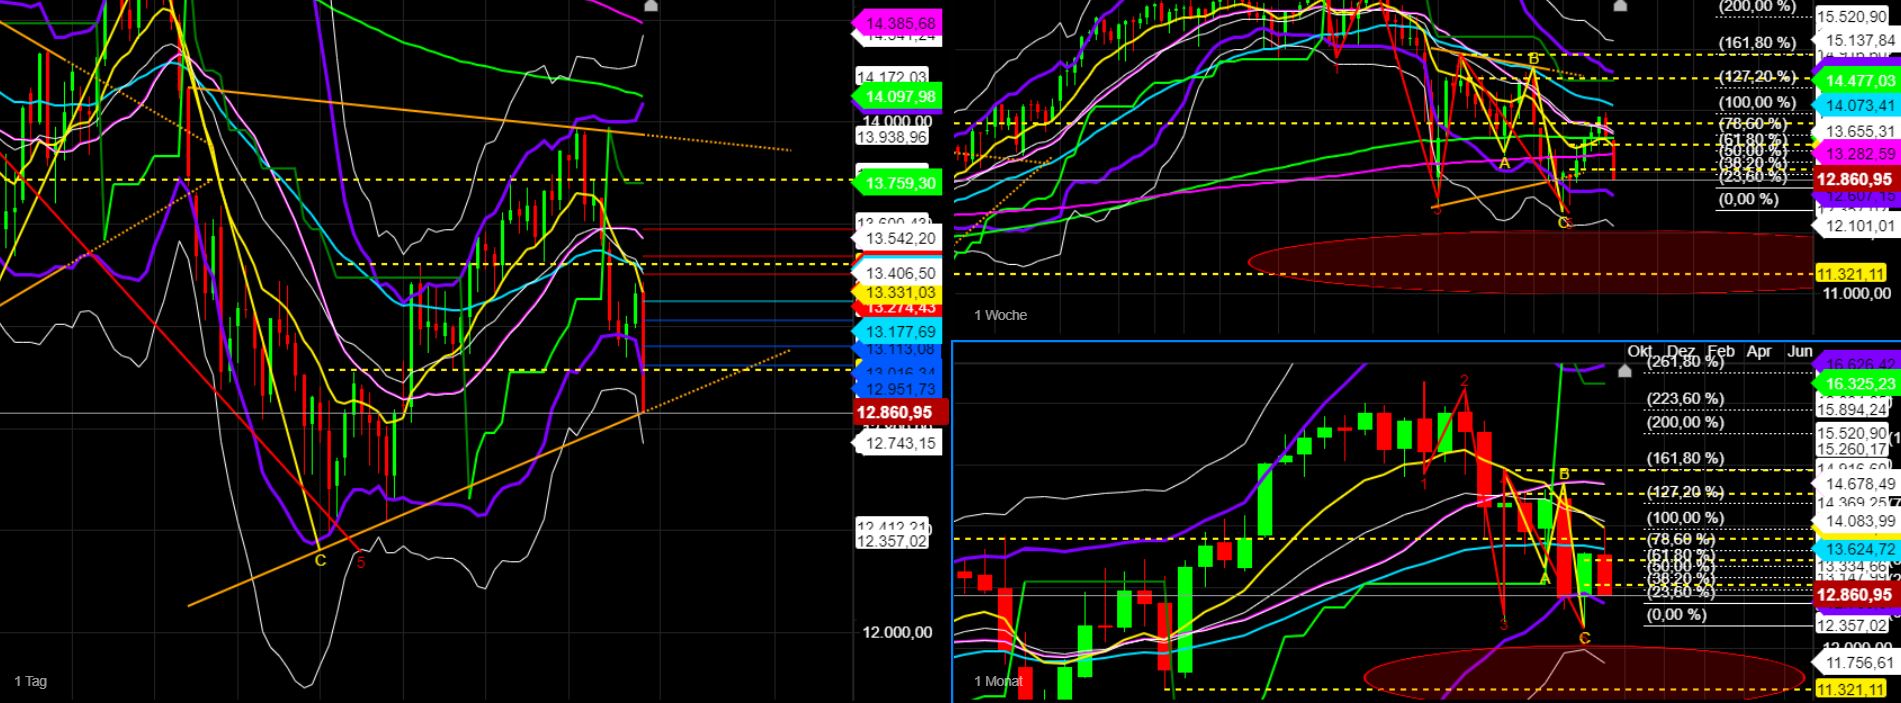Click the (100,00 %) Fibonacci label in weekly chart
The image size is (1901, 703).
click(x=1757, y=102)
